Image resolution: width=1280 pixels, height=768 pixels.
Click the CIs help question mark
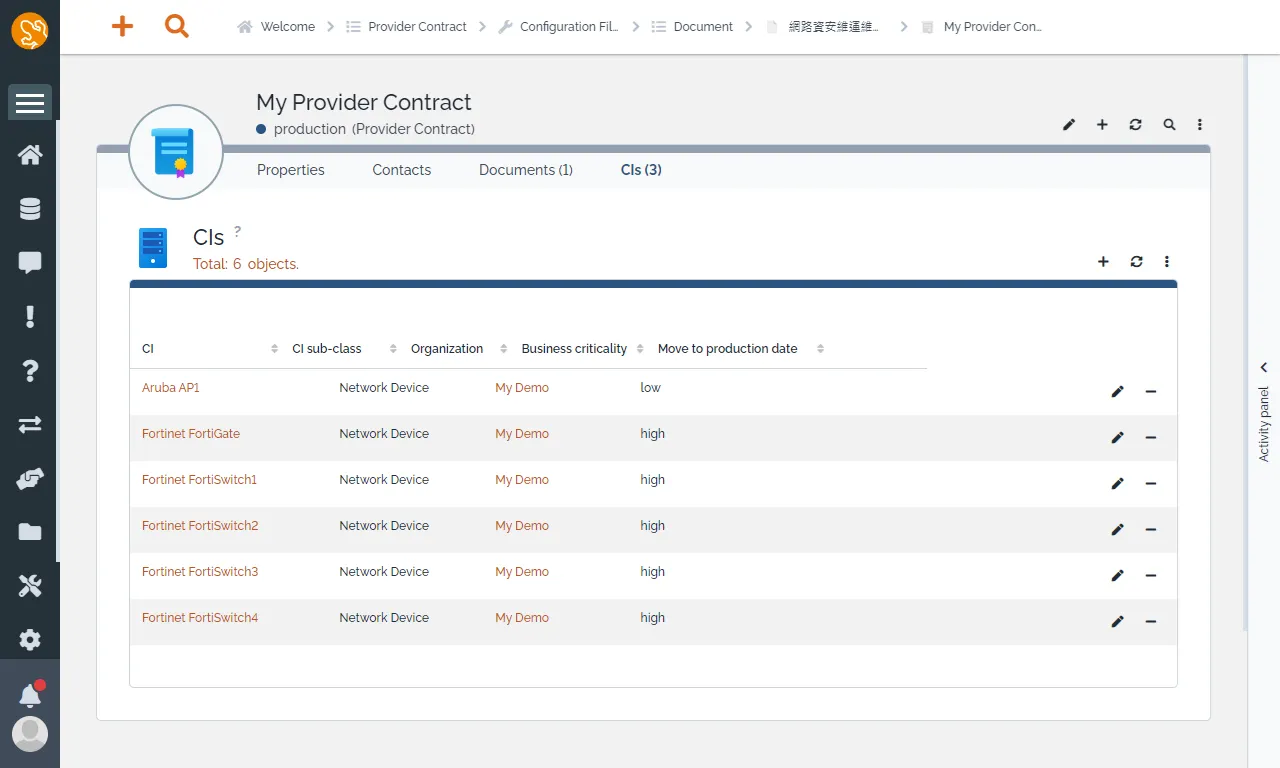[238, 231]
